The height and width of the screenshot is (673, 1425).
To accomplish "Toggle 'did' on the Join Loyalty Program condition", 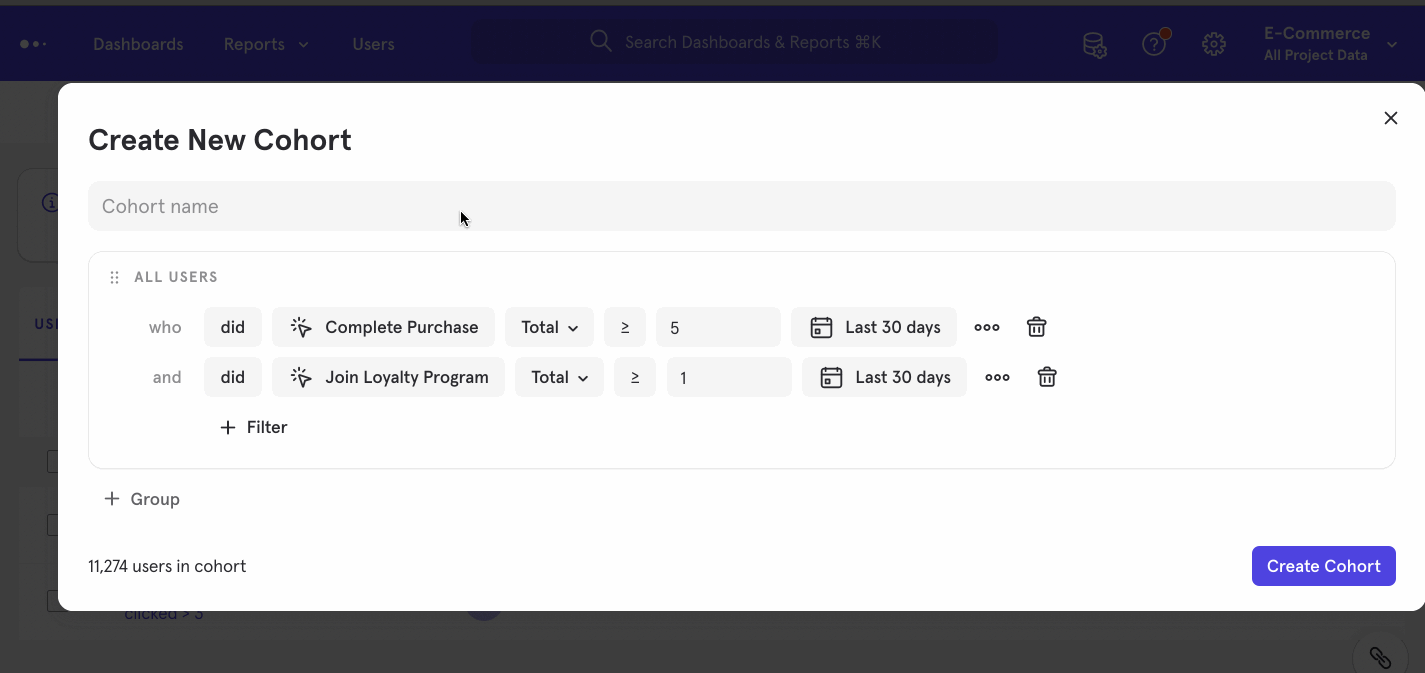I will tap(232, 377).
